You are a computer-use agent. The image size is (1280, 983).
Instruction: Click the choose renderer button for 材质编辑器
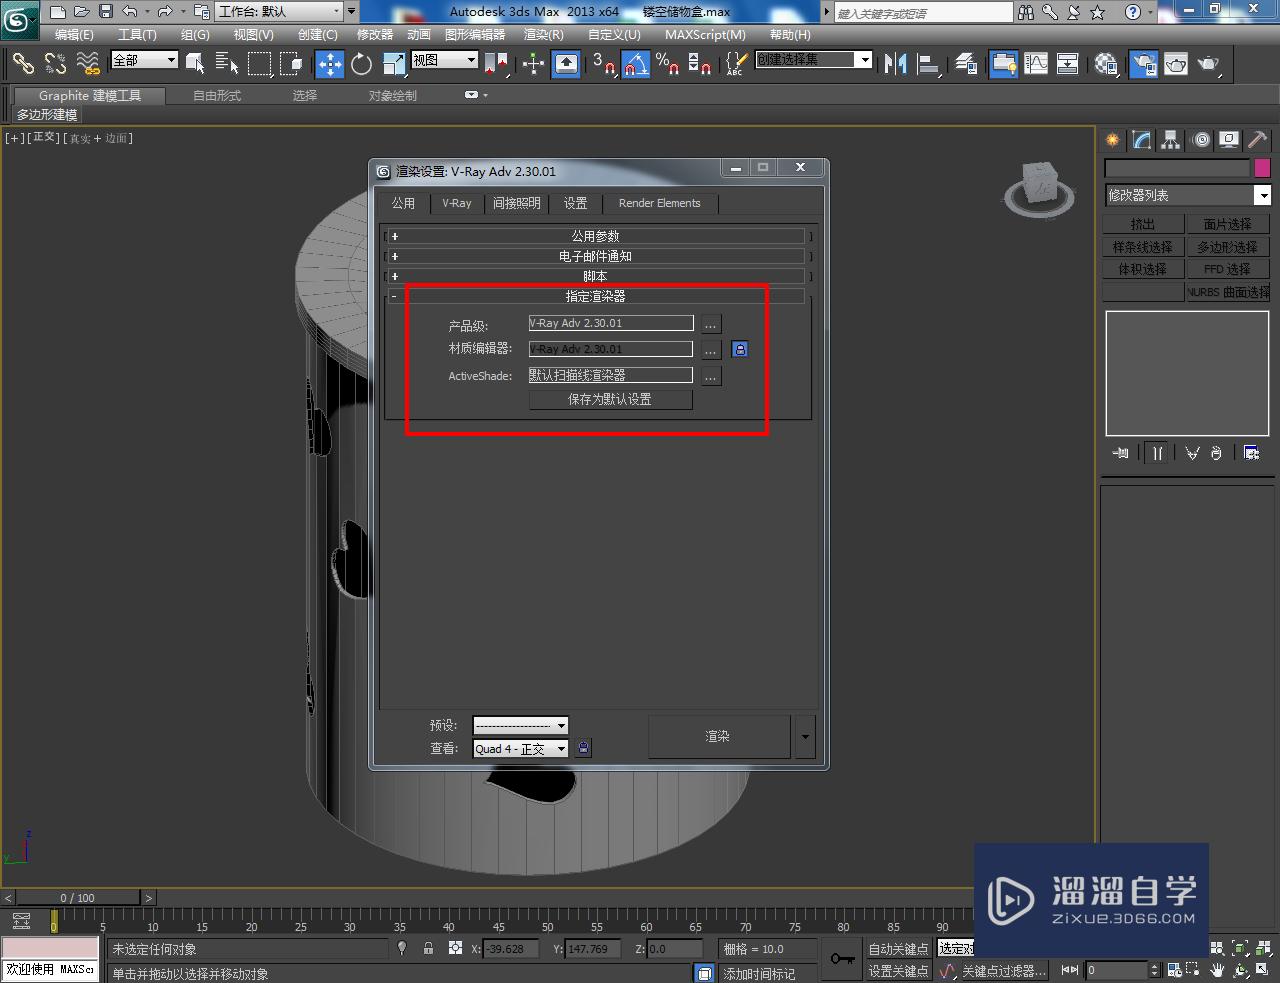pyautogui.click(x=711, y=350)
